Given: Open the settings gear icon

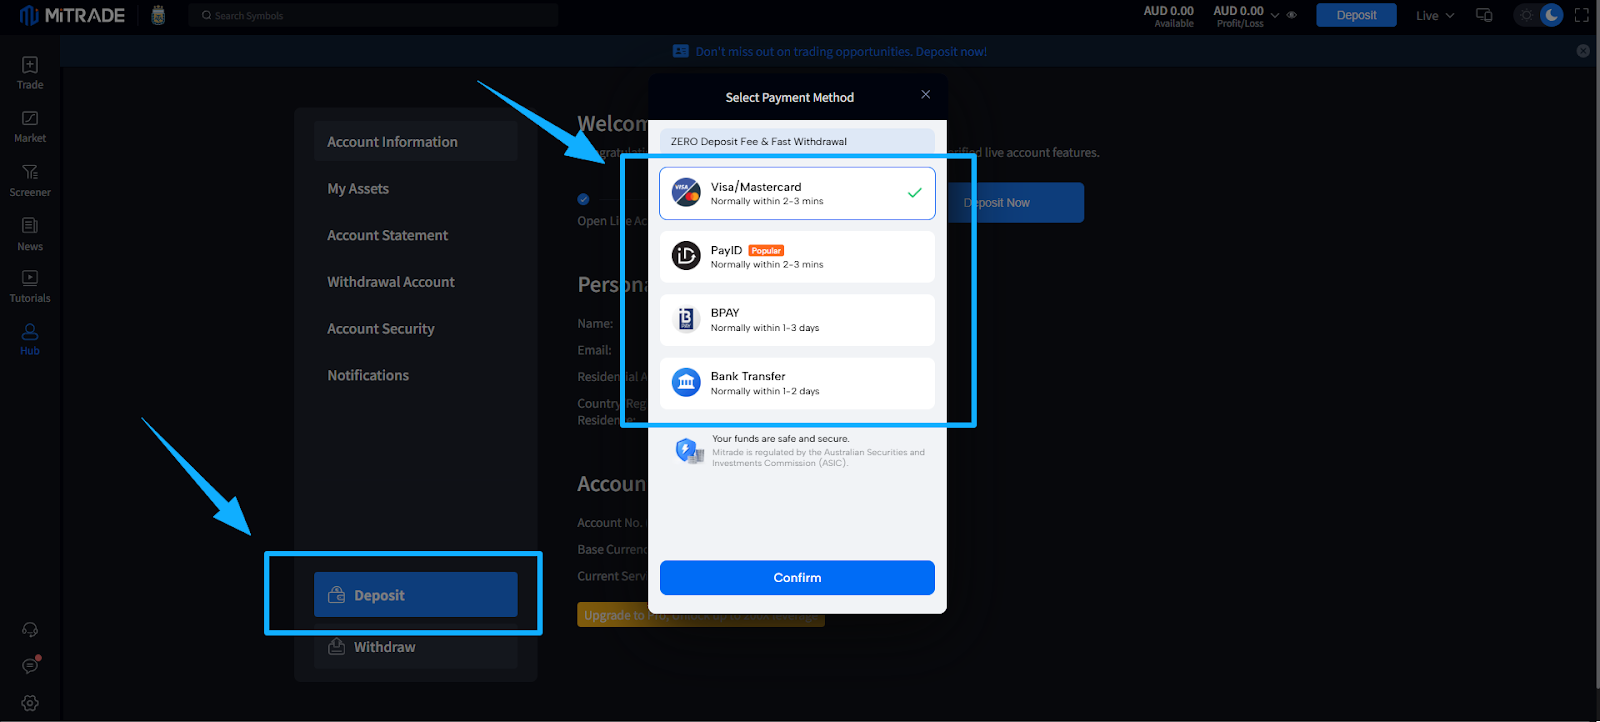Looking at the screenshot, I should [x=30, y=703].
